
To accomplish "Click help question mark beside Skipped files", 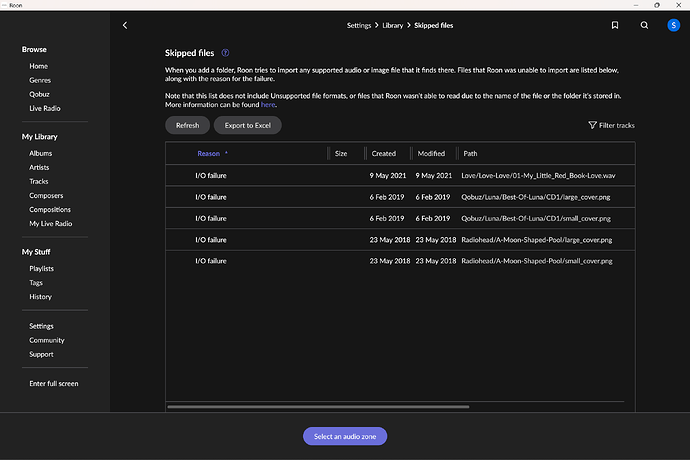I will [226, 52].
